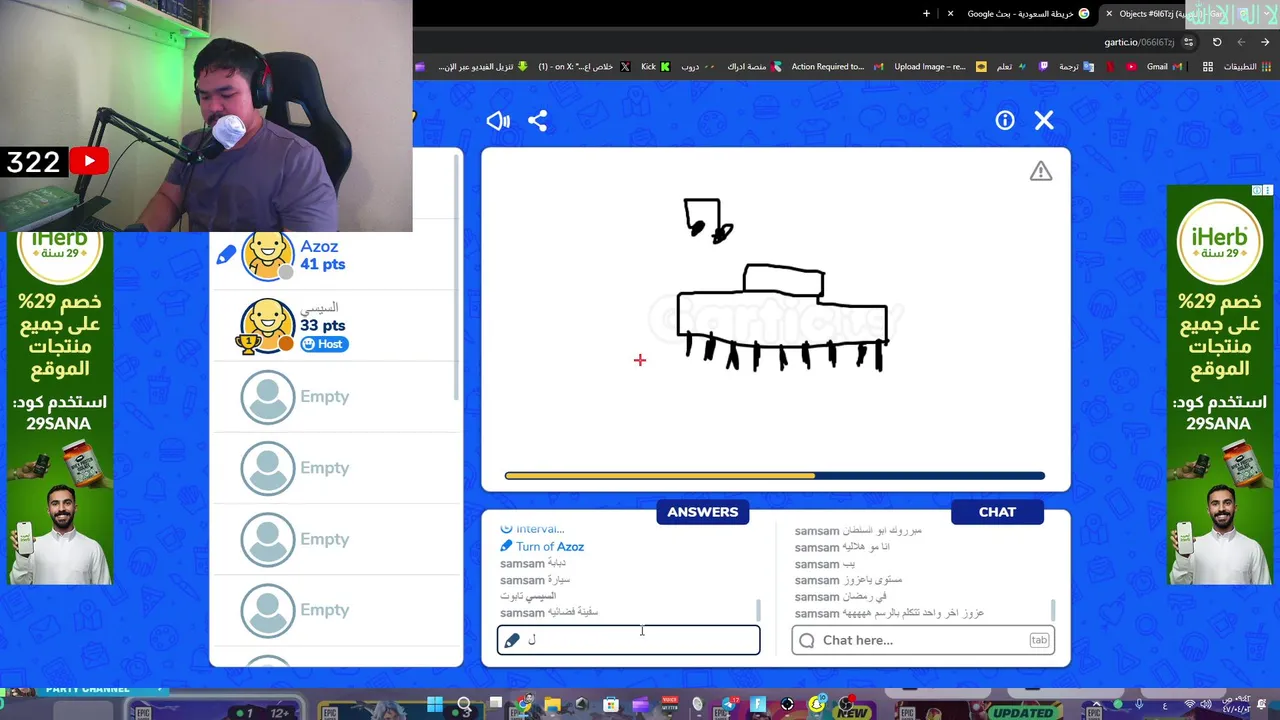Close the Google search browser tab
The width and height of the screenshot is (1280, 720).
pyautogui.click(x=950, y=14)
